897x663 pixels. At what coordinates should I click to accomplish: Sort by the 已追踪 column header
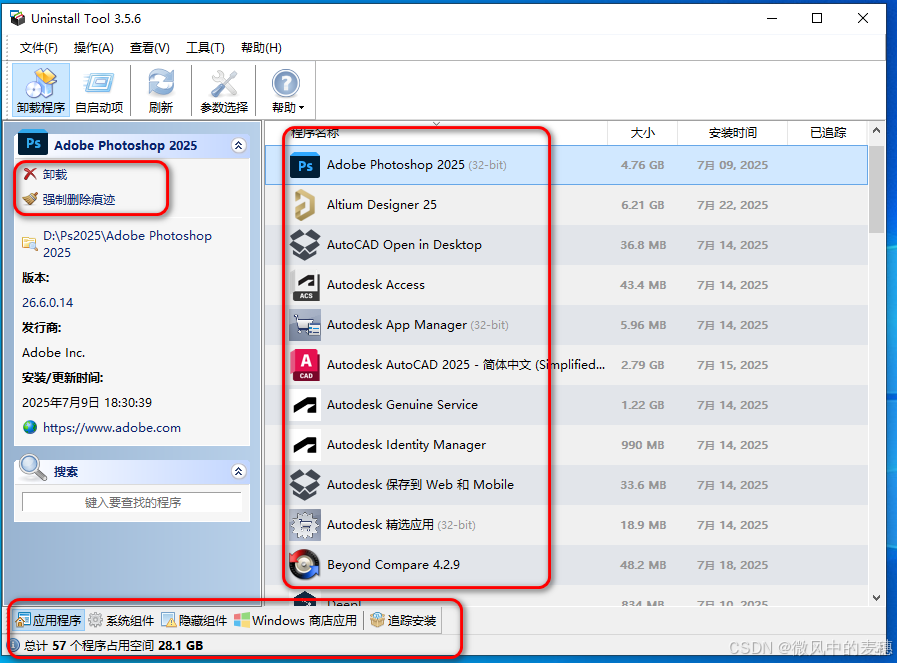coord(828,133)
